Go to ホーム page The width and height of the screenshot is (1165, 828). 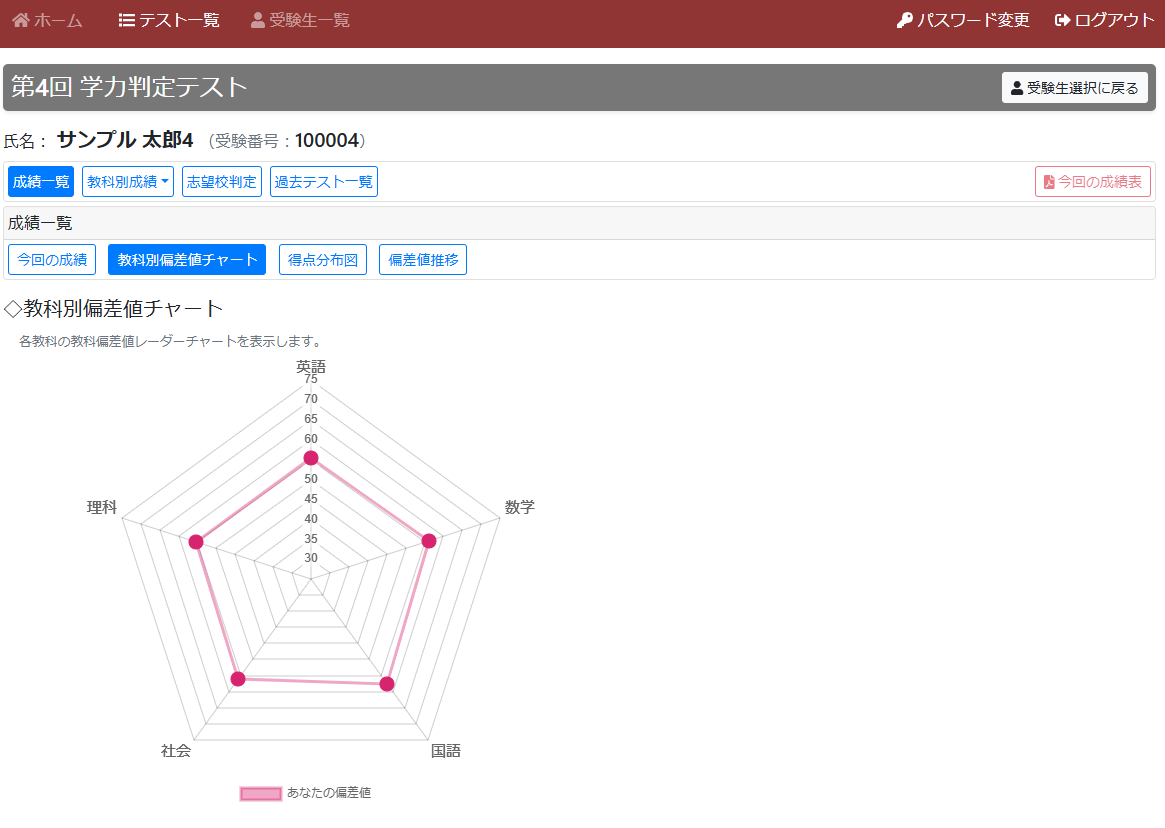48,20
